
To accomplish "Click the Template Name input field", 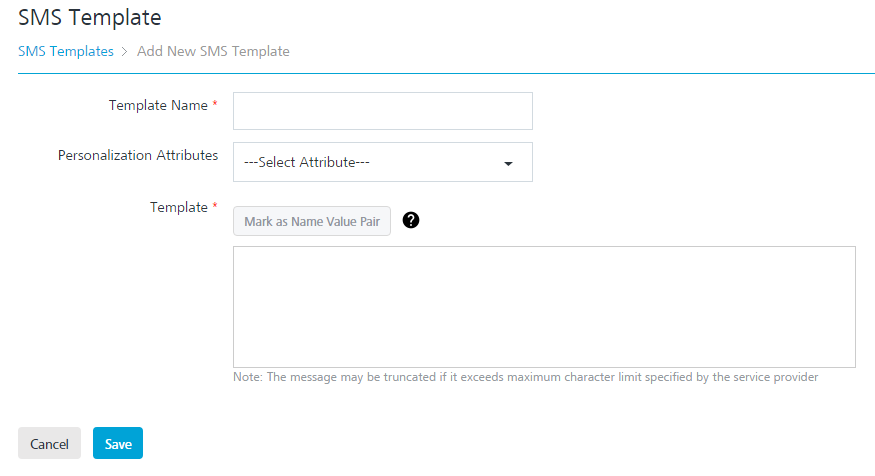I will pos(382,111).
